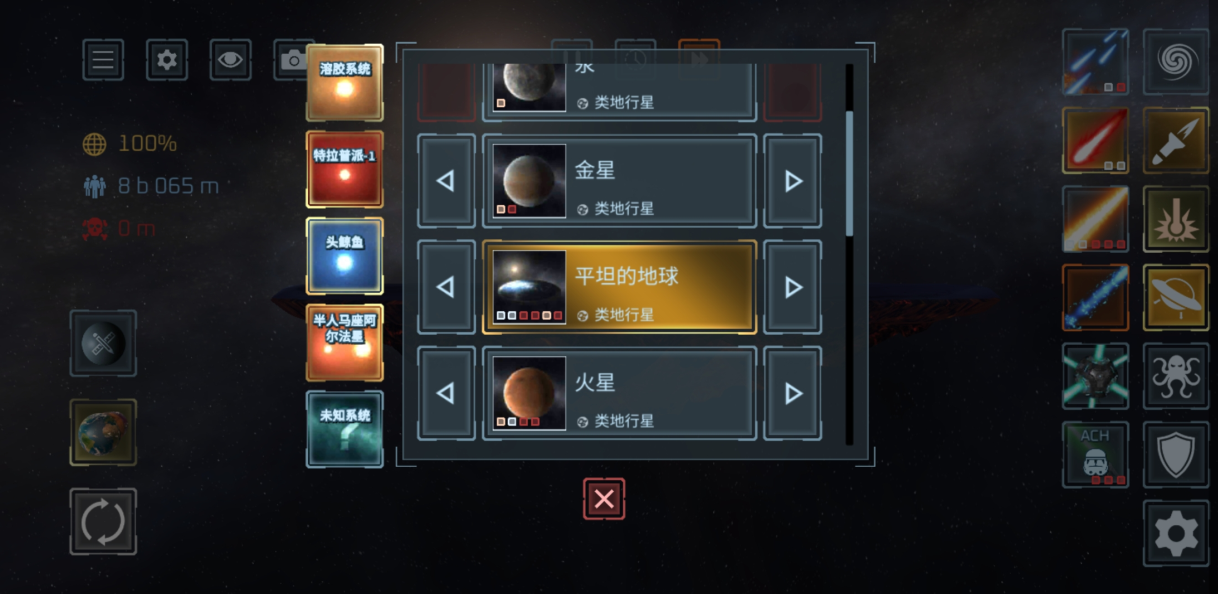Select the octopus monster weapon icon

[1176, 376]
